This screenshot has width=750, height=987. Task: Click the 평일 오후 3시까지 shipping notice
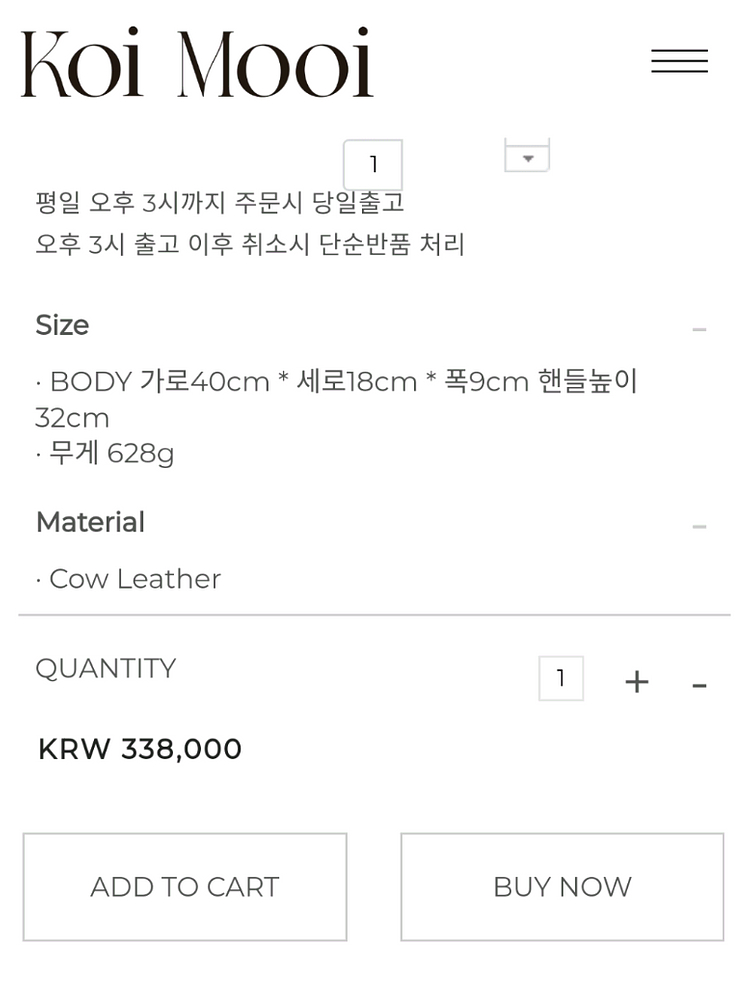(x=220, y=203)
